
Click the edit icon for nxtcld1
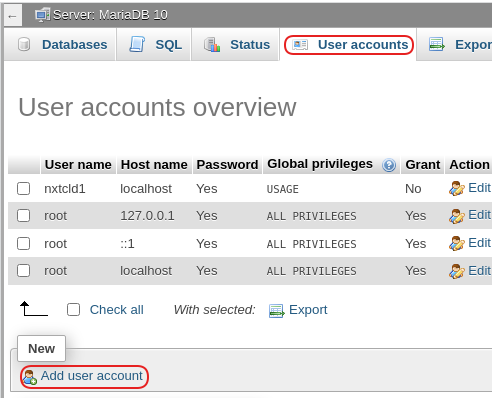click(456, 188)
